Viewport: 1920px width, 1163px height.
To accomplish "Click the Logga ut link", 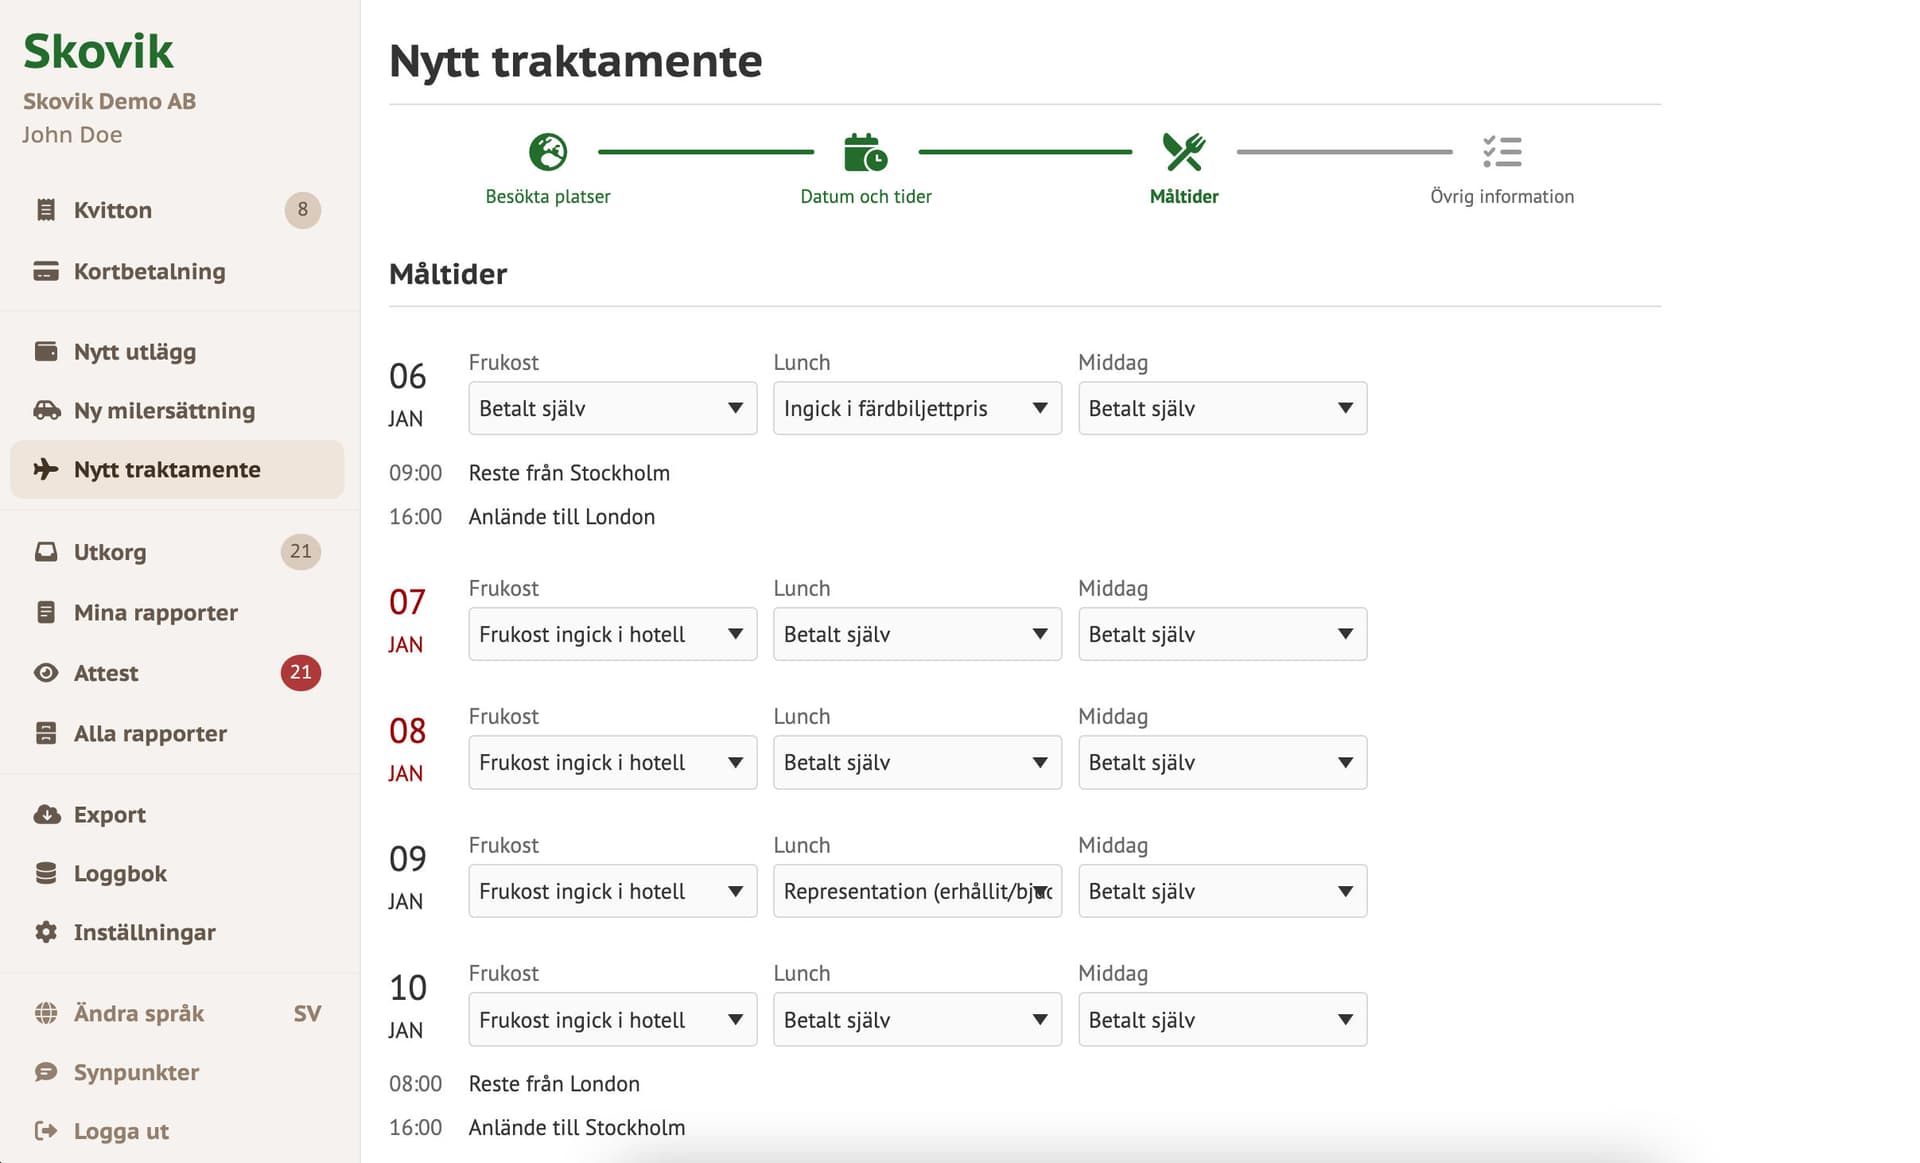I will pyautogui.click(x=121, y=1131).
